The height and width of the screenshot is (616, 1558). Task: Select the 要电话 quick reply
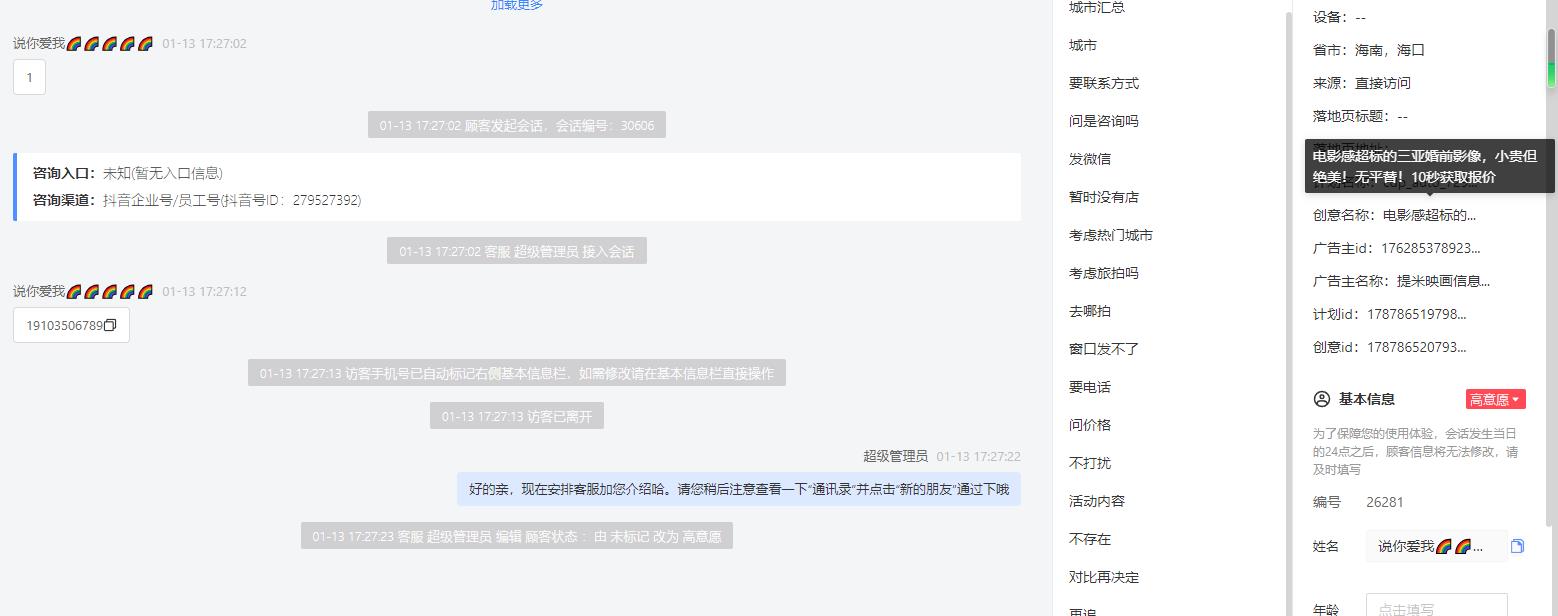(1090, 387)
